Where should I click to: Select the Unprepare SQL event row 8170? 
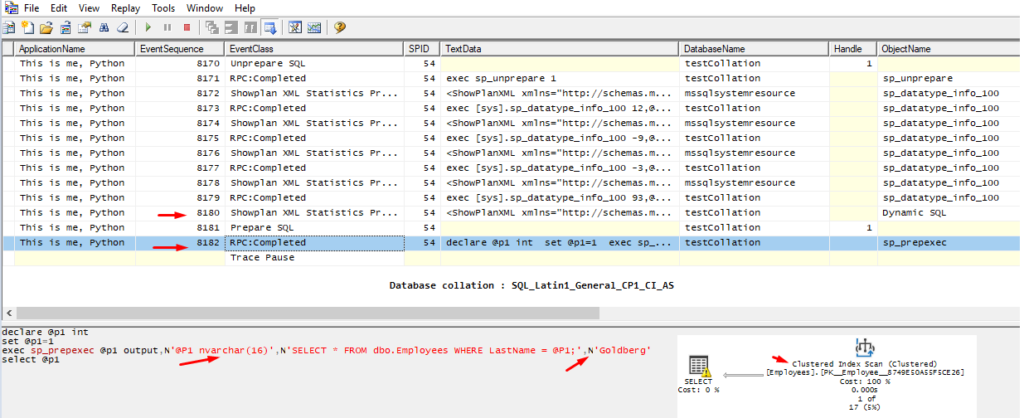click(511, 64)
